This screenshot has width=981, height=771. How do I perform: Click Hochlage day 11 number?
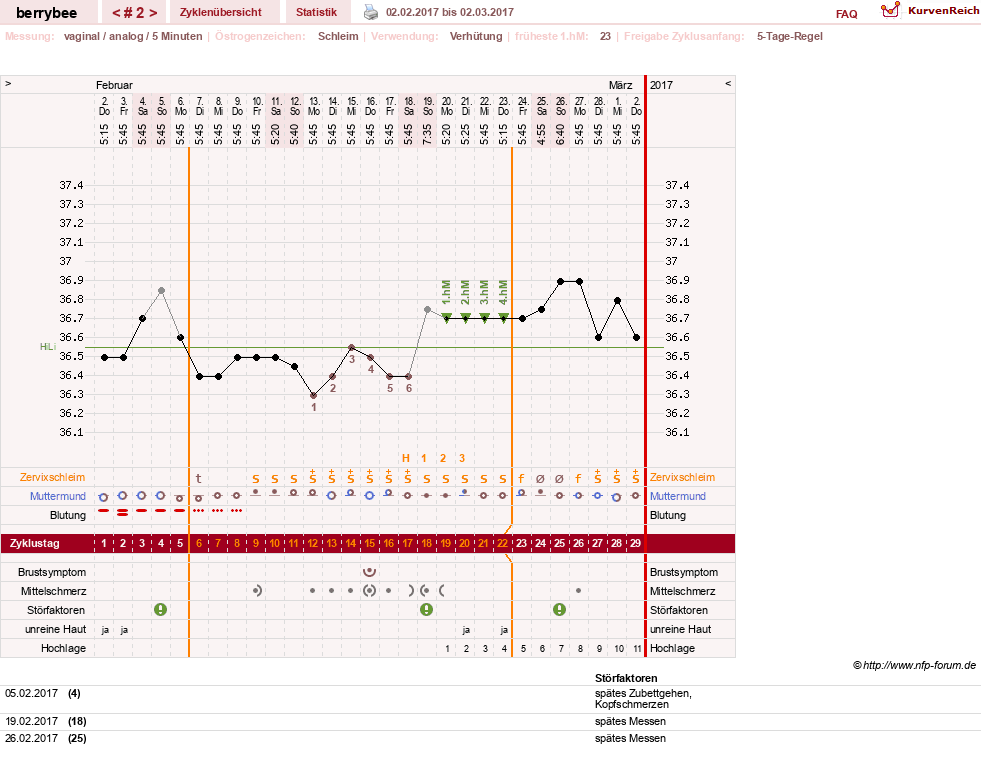tap(637, 648)
